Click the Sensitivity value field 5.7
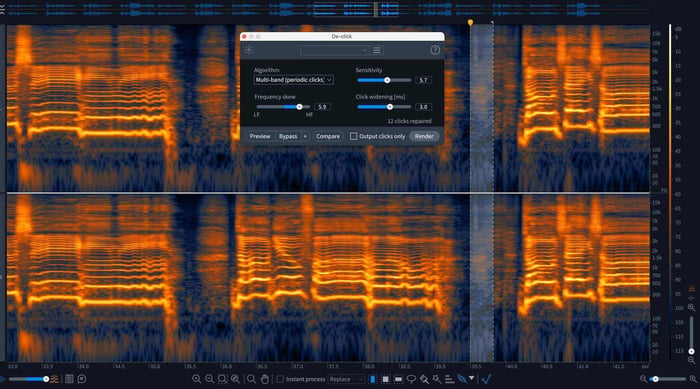Image resolution: width=700 pixels, height=389 pixels. pos(423,80)
